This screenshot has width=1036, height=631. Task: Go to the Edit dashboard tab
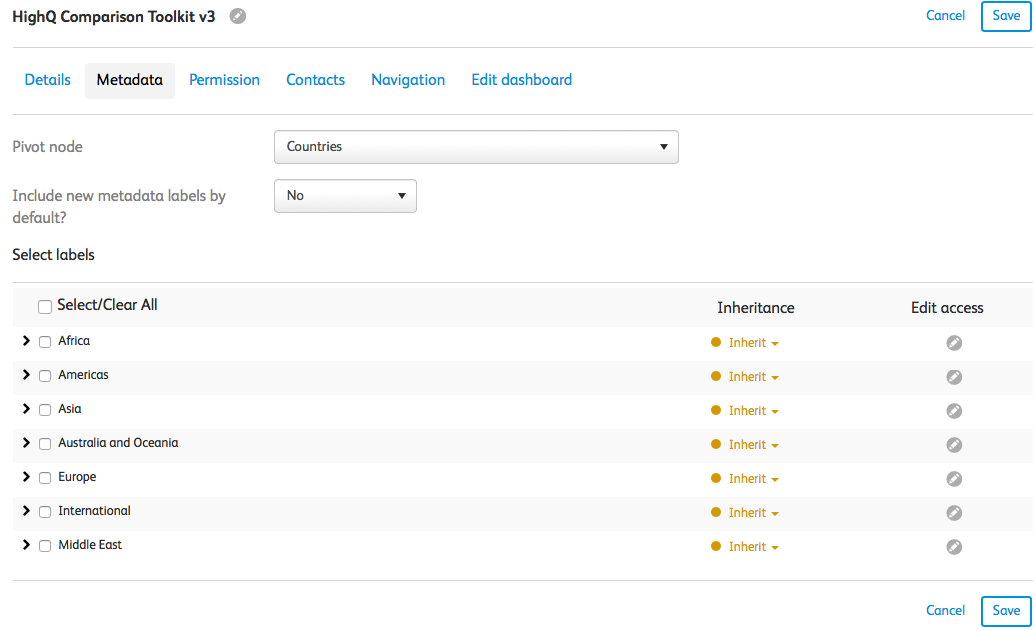[x=521, y=80]
